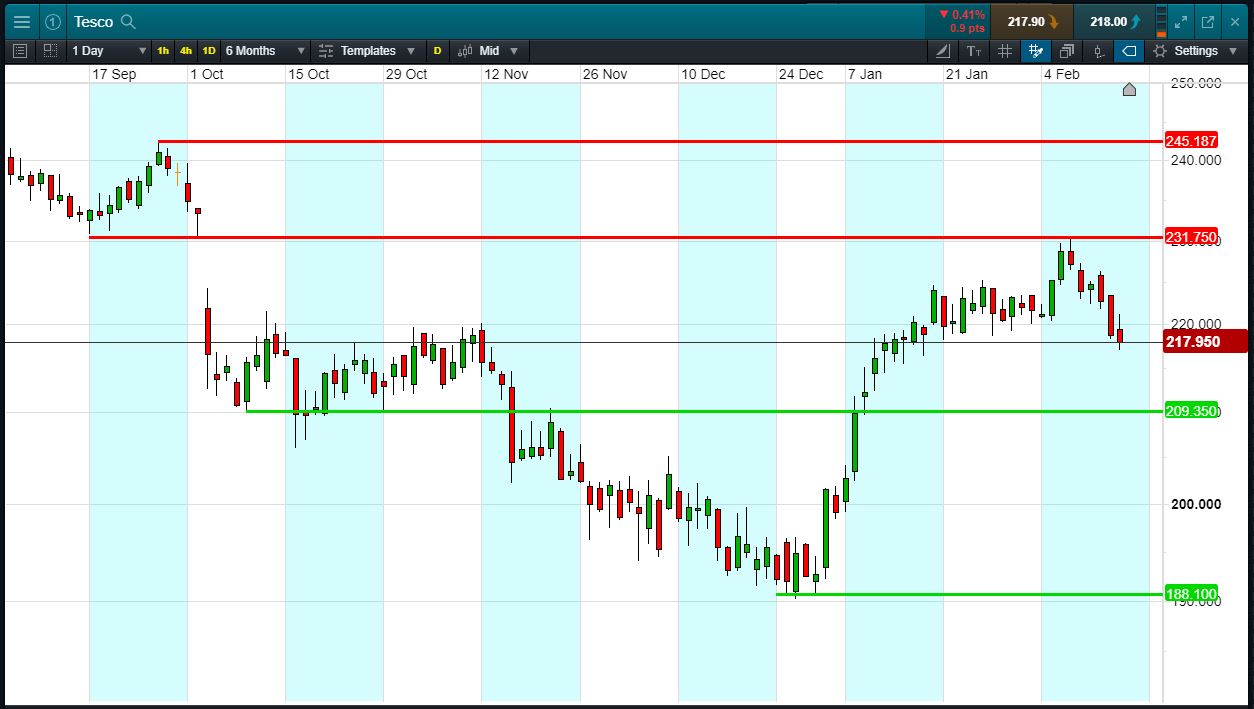Click the circled number one link icon
Image resolution: width=1254 pixels, height=709 pixels.
click(x=53, y=21)
